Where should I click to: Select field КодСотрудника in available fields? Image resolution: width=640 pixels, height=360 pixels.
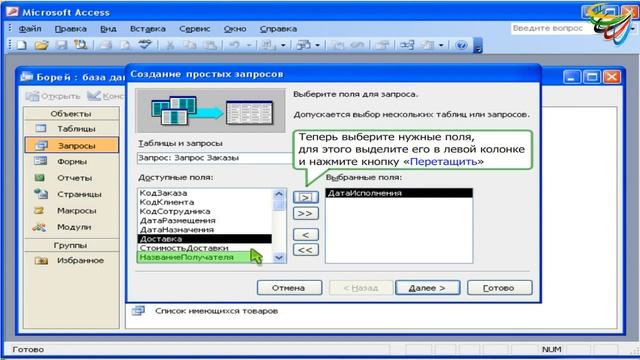point(205,211)
